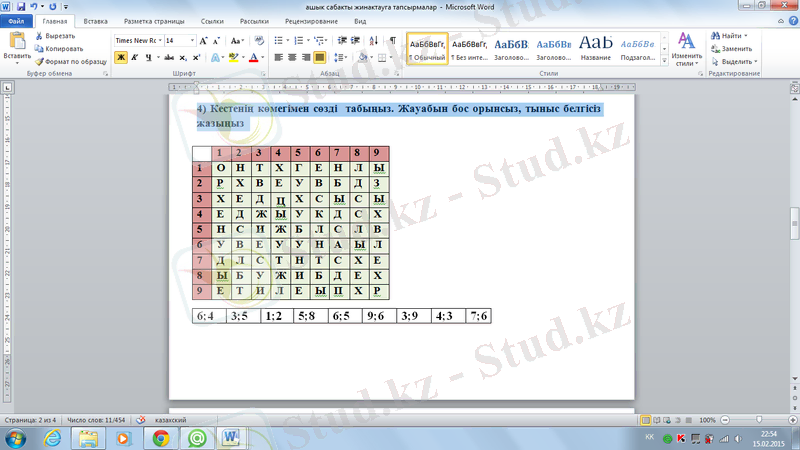Open the font name dropdown
Viewport: 800px width, 450px height.
click(x=158, y=40)
